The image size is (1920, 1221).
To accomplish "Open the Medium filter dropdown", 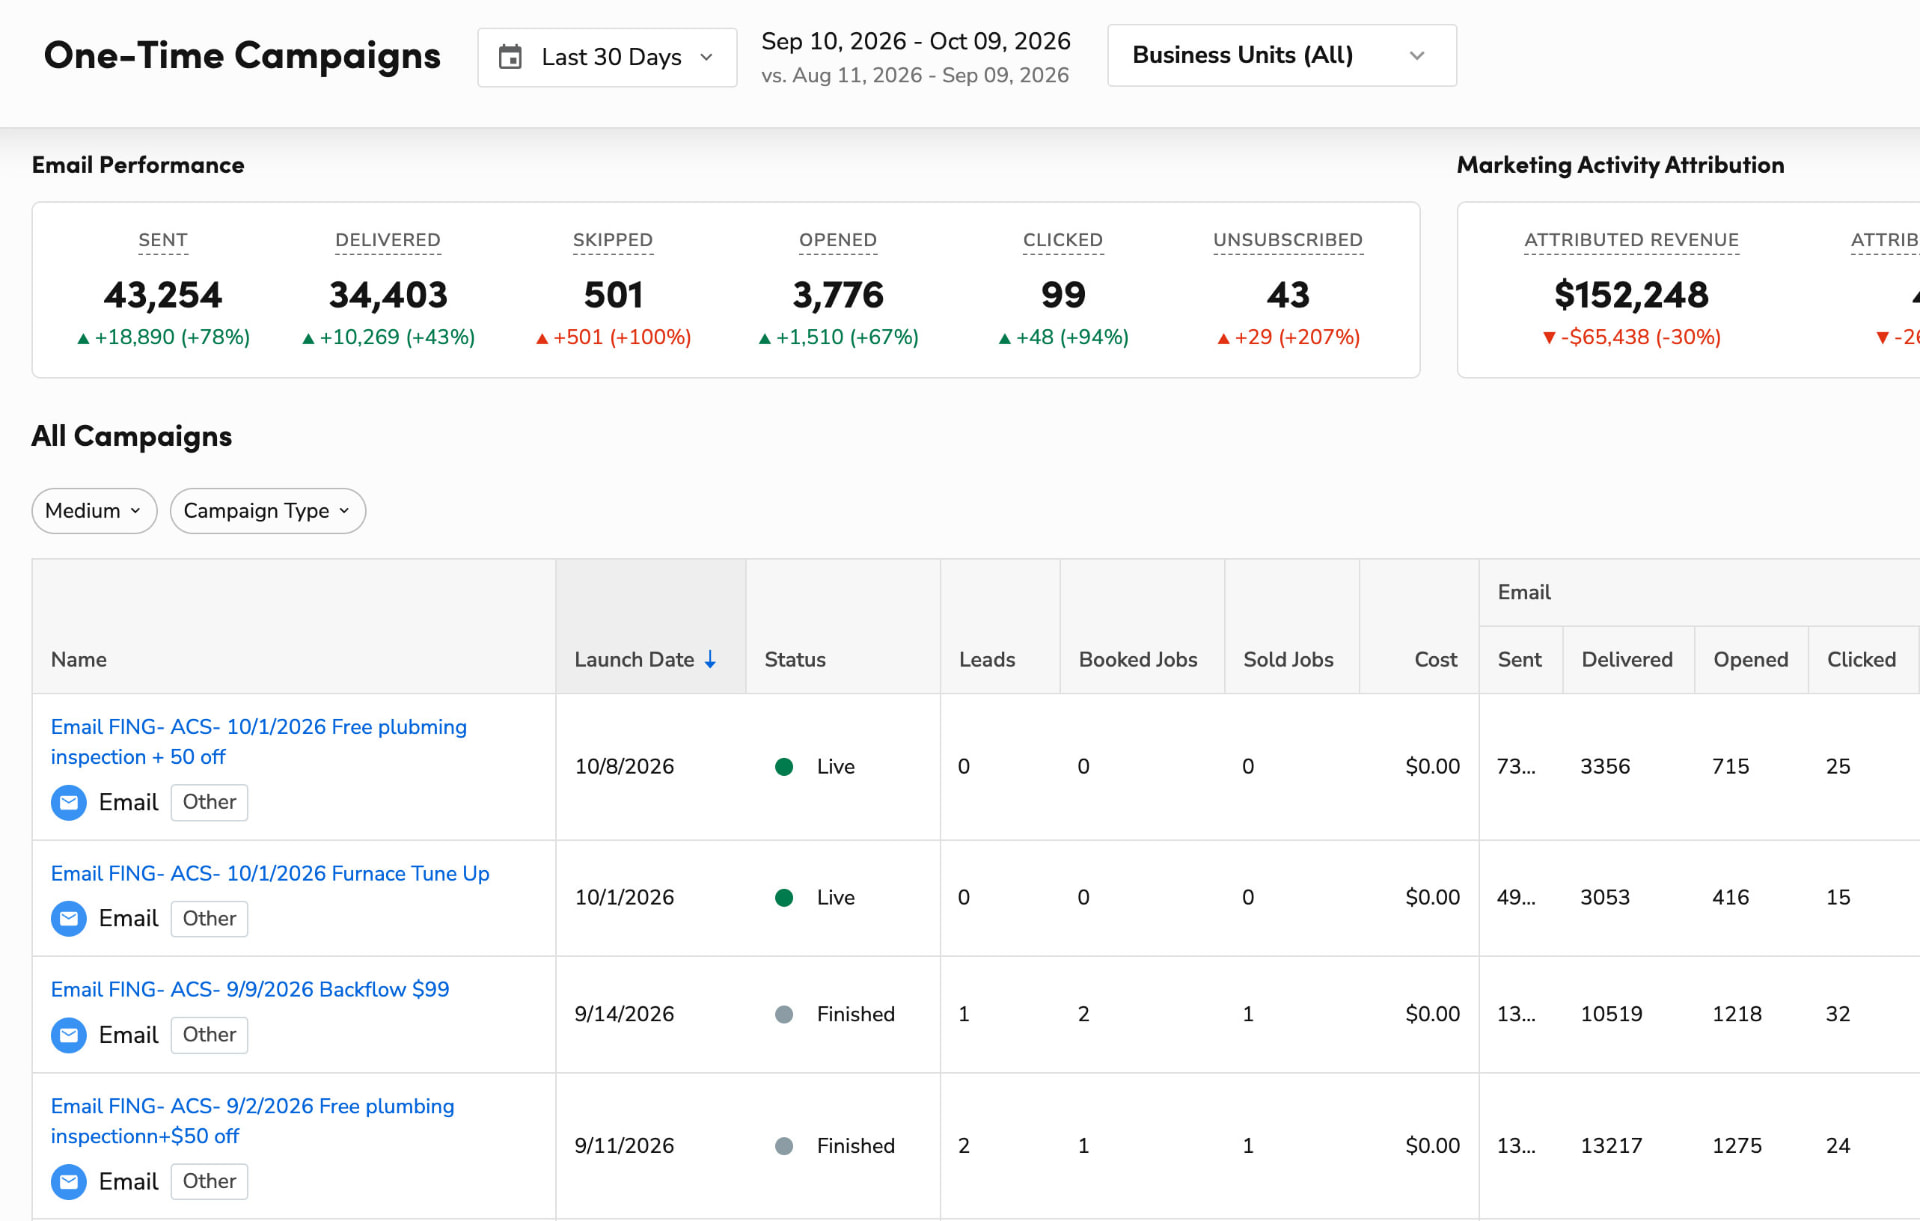I will [94, 511].
